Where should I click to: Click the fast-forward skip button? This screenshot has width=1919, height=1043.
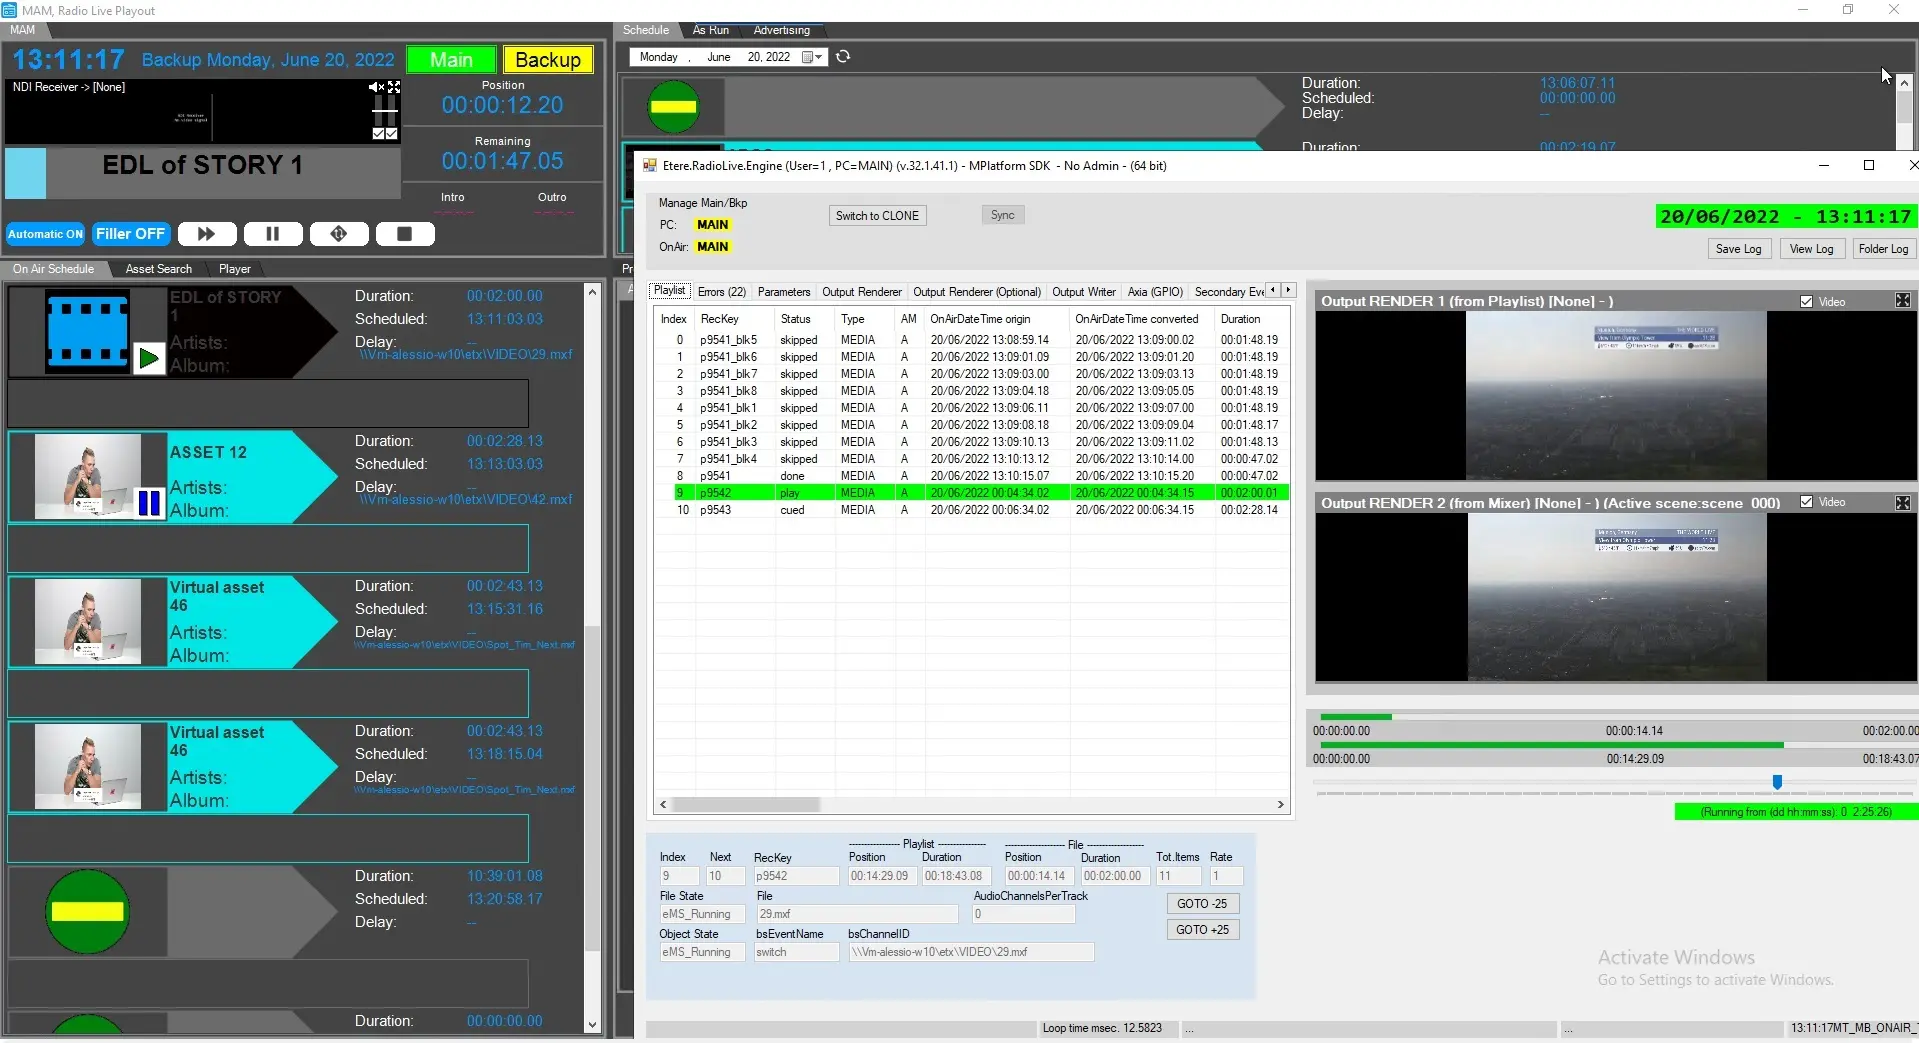[x=207, y=234]
